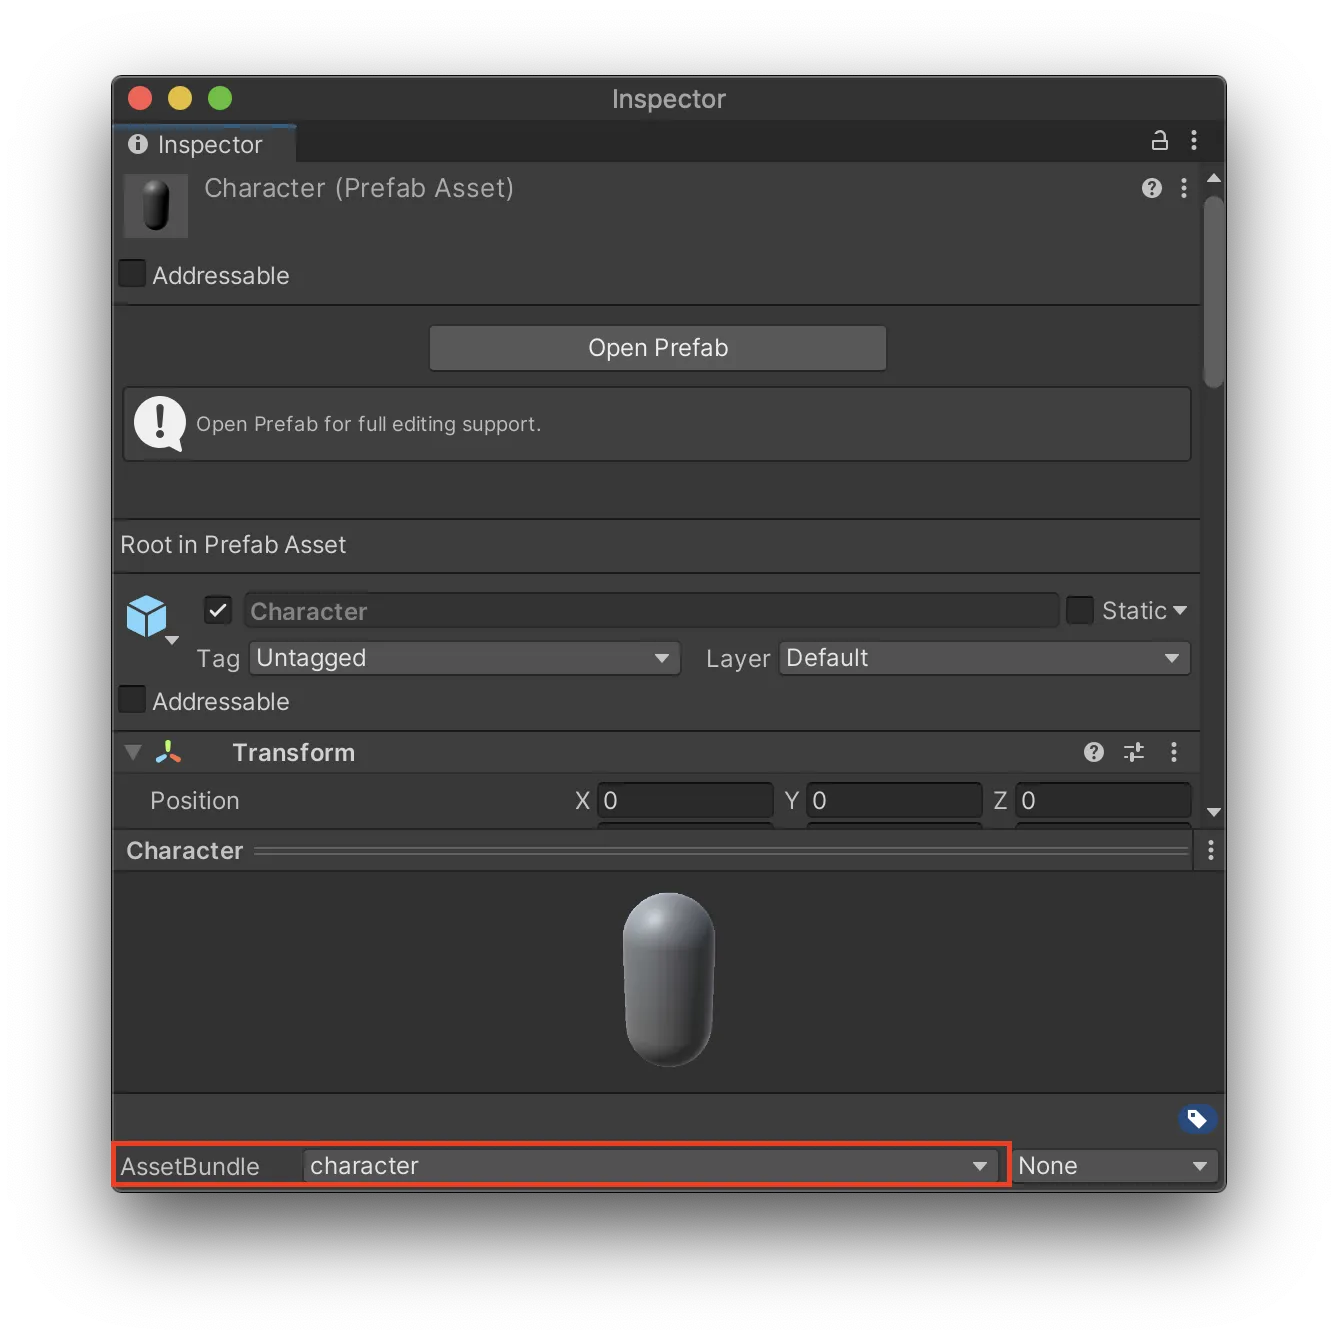The image size is (1338, 1340).
Task: Click the Transform component help icon
Action: (1093, 752)
